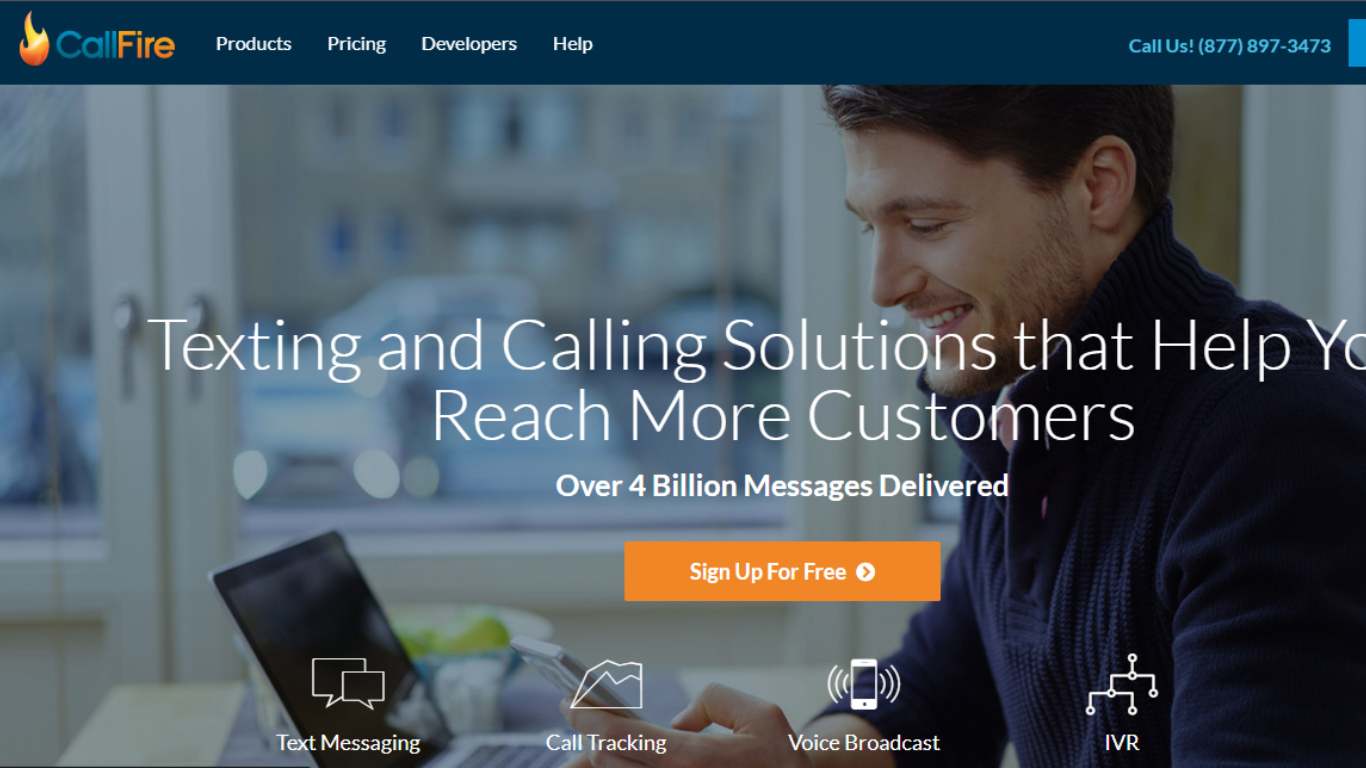This screenshot has width=1366, height=768.
Task: Open the Help menu item
Action: tap(573, 44)
